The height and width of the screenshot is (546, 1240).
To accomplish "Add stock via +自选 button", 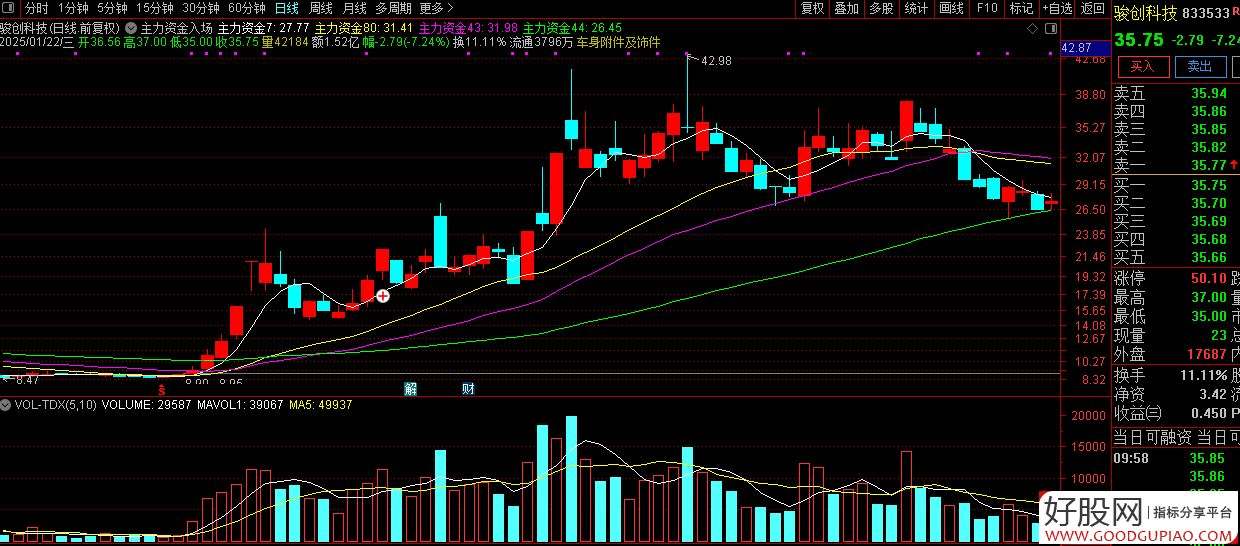I will coord(1058,8).
